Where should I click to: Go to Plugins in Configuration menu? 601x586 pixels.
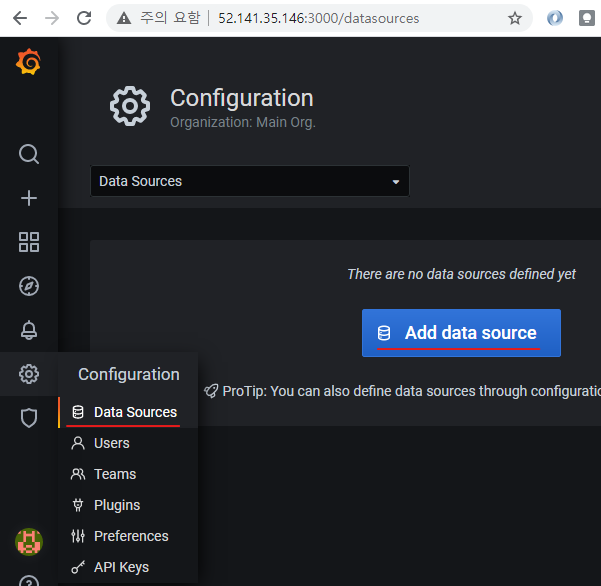116,505
